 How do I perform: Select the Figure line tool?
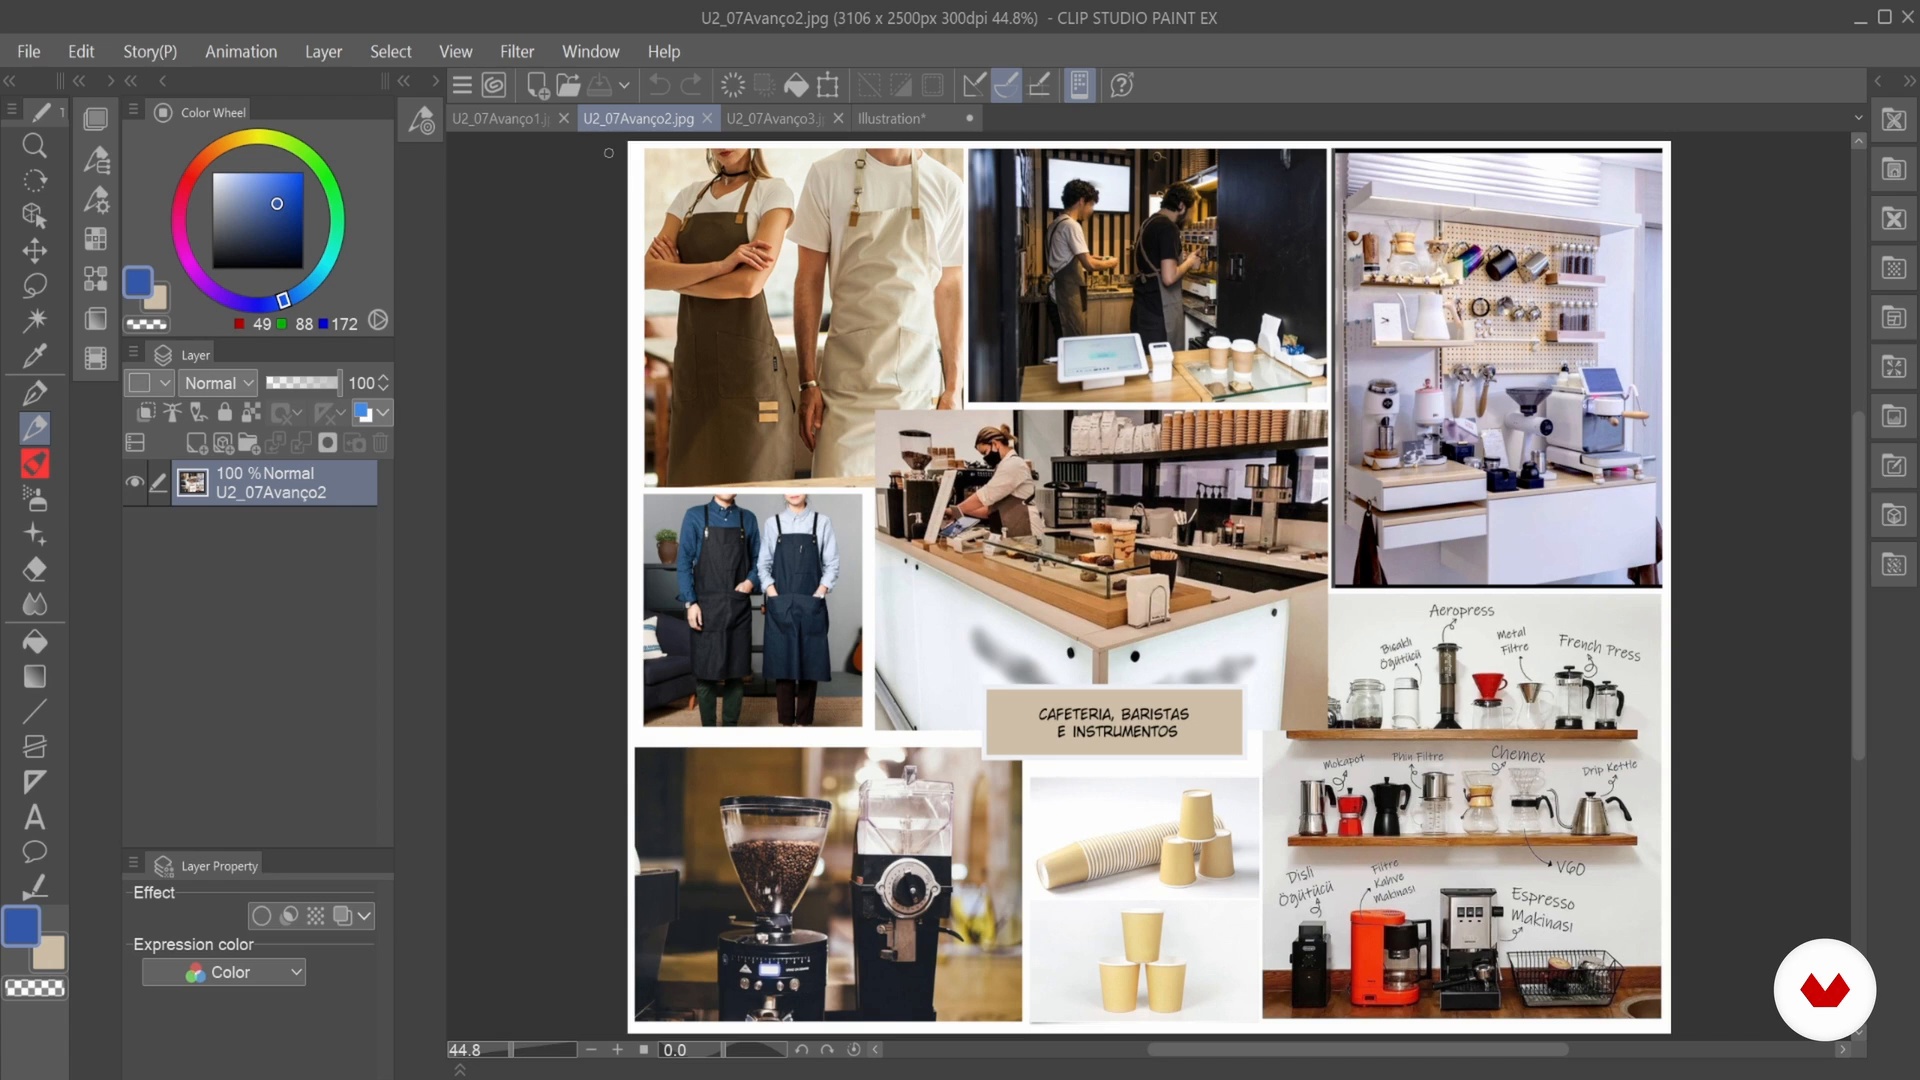pyautogui.click(x=34, y=712)
